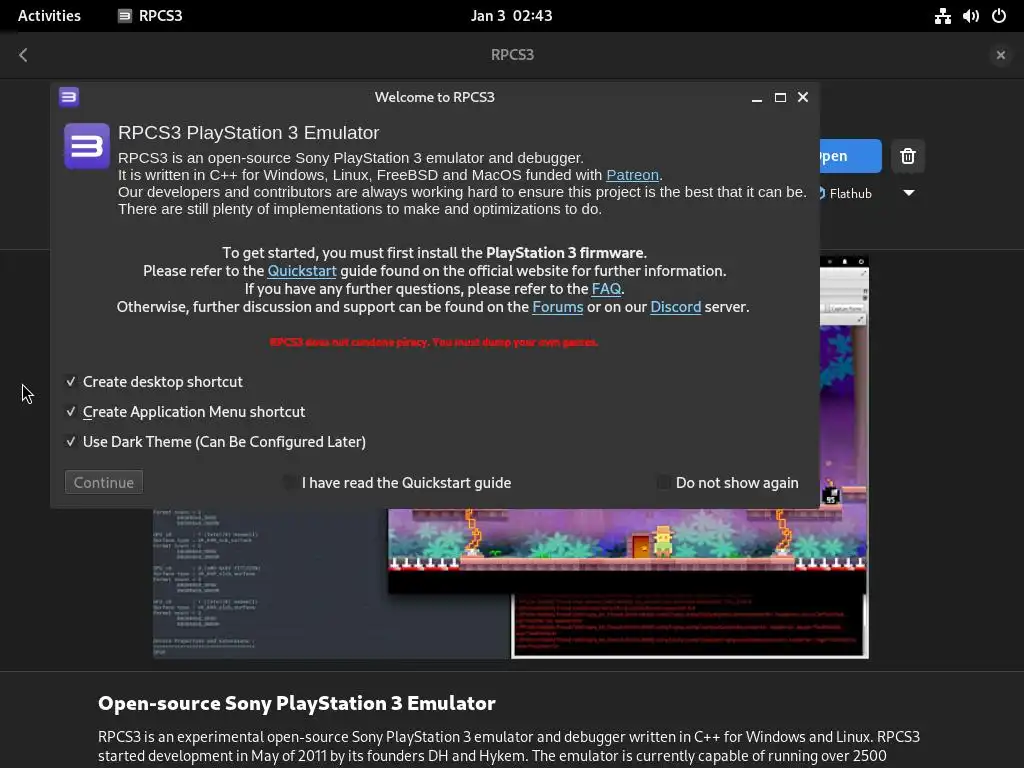Image resolution: width=1024 pixels, height=768 pixels.
Task: Close the Welcome to RPCS3 dialog
Action: 803,97
